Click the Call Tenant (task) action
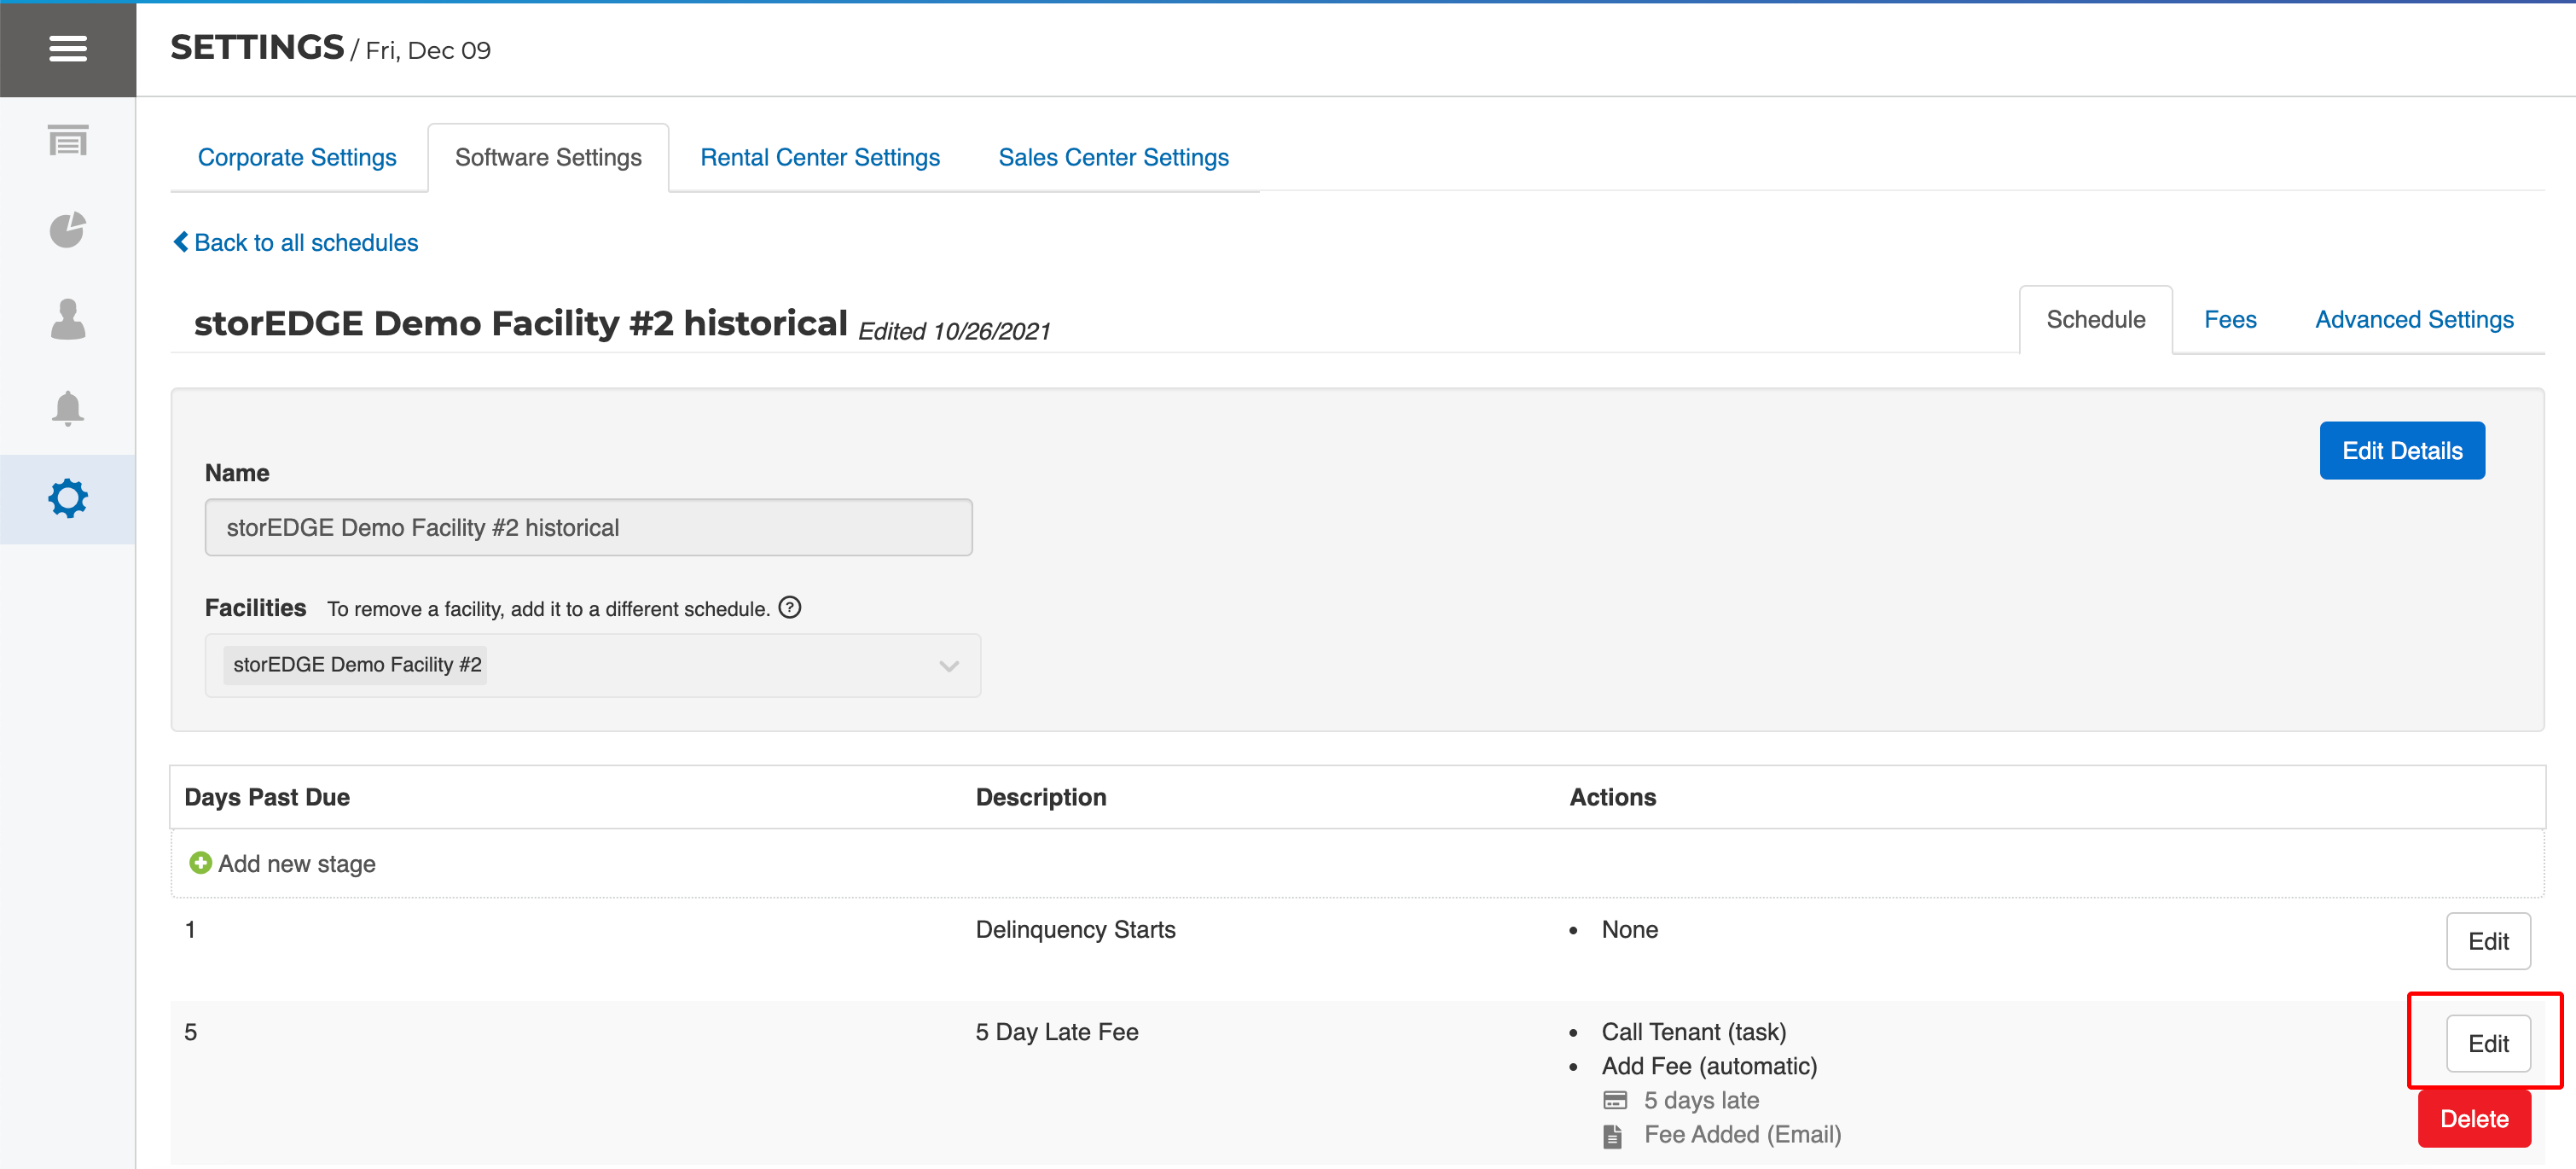The height and width of the screenshot is (1169, 2576). [1693, 1031]
